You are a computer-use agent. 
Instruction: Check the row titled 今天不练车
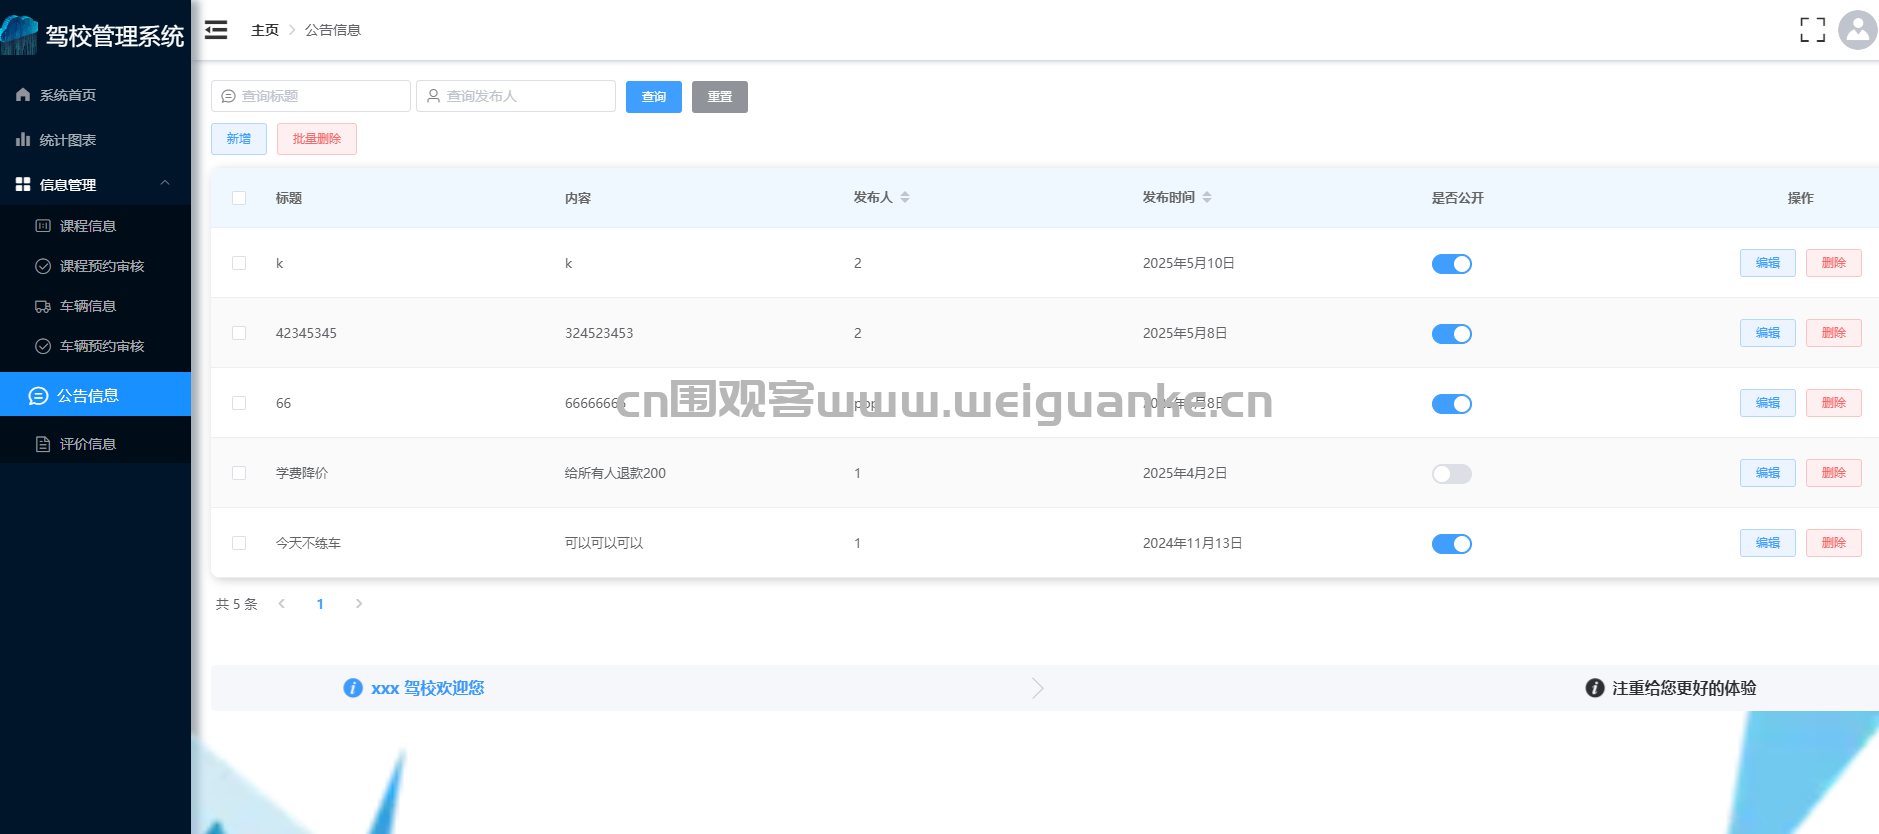click(x=239, y=543)
